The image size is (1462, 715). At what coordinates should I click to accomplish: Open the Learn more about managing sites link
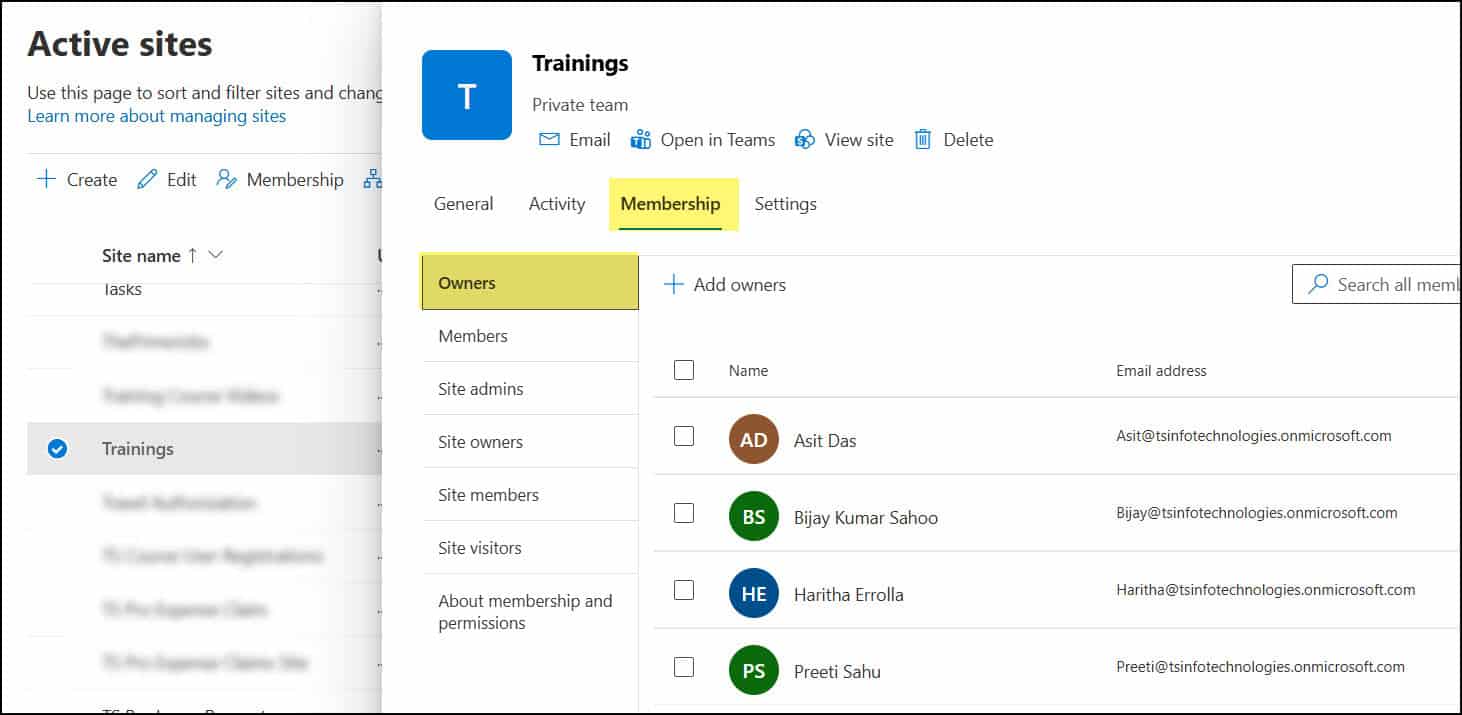tap(156, 116)
